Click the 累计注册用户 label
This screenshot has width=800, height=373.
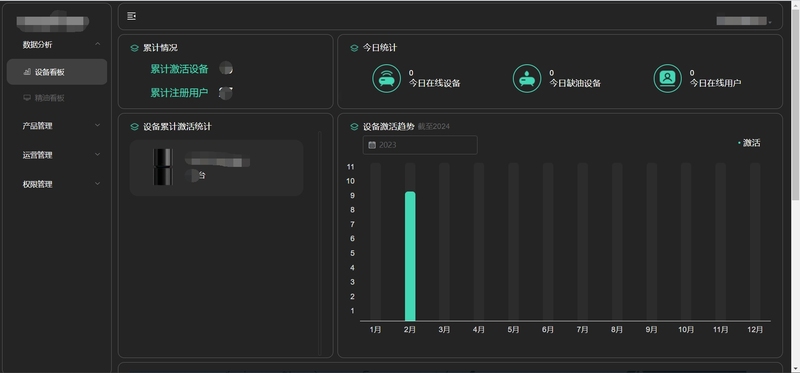click(179, 93)
